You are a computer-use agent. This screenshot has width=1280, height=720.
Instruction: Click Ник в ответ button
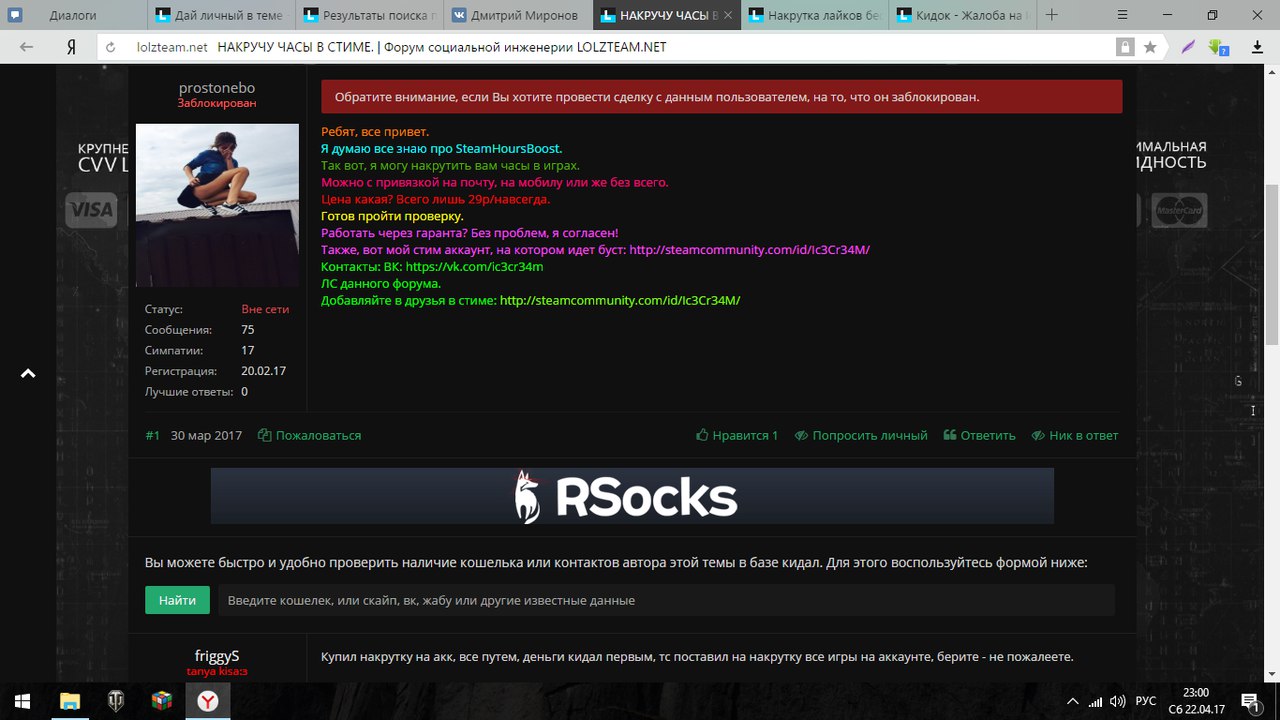(1075, 435)
